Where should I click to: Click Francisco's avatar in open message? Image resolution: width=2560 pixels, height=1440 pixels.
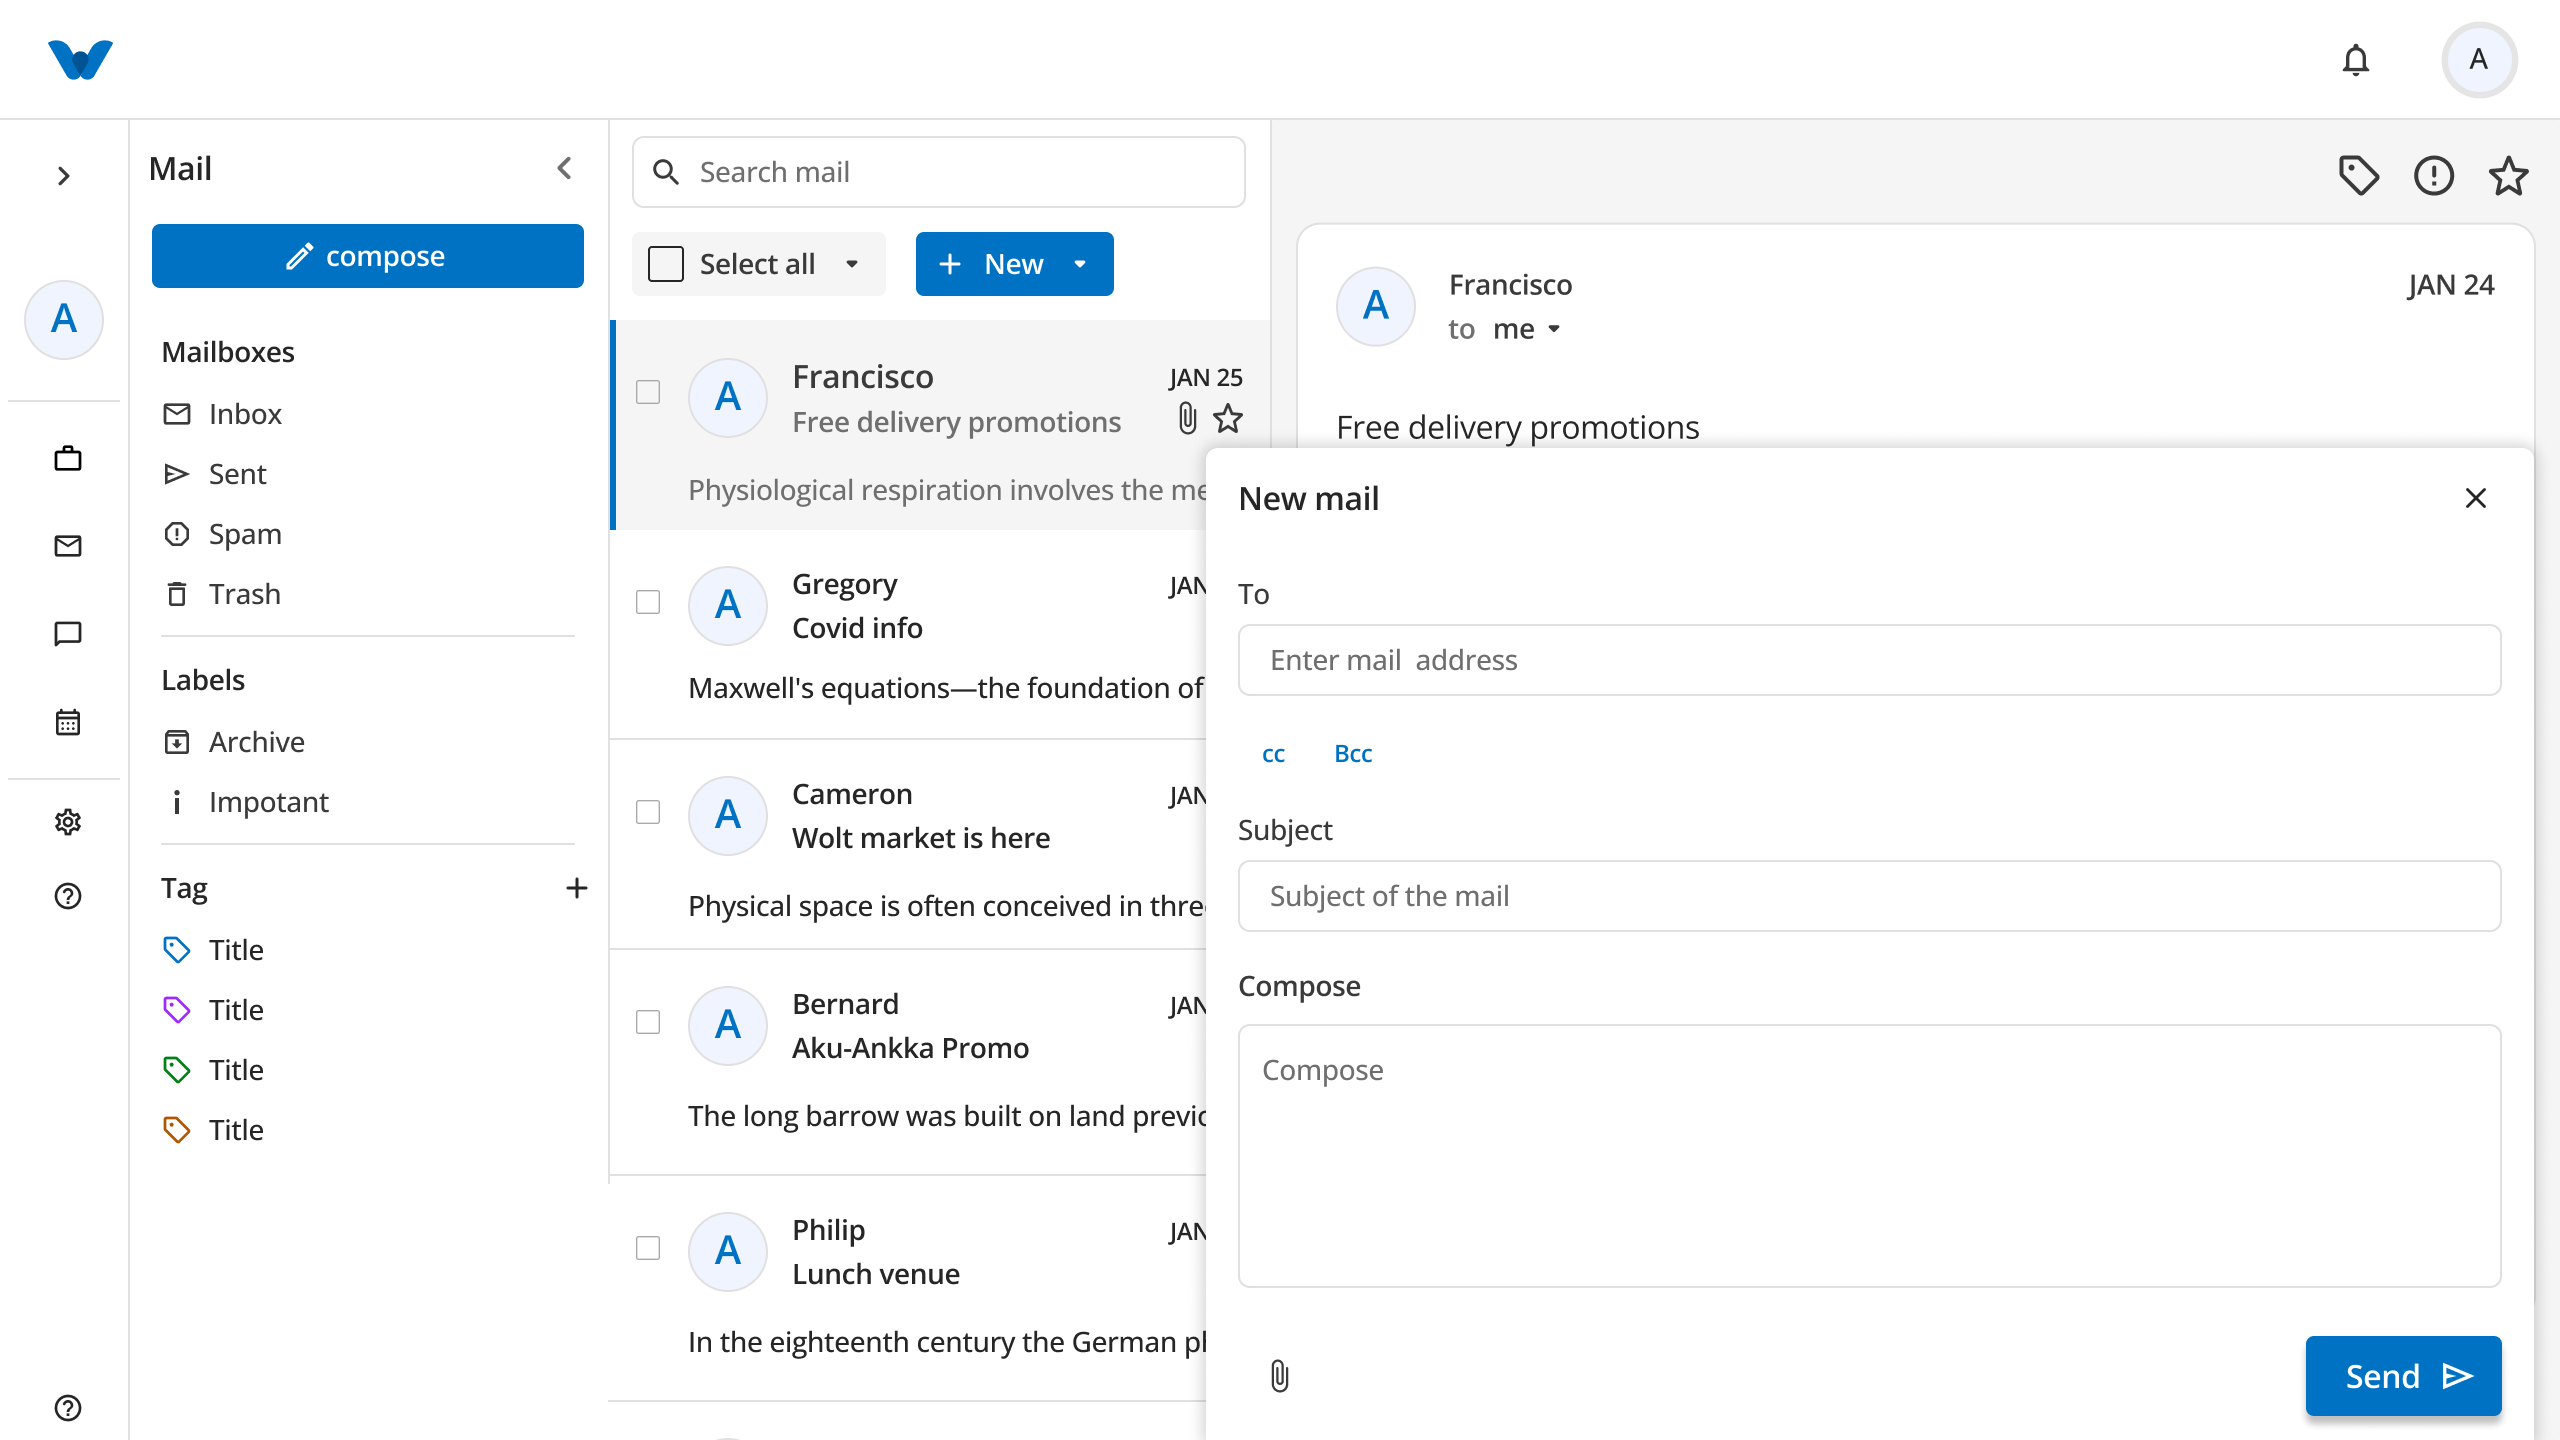[1376, 306]
